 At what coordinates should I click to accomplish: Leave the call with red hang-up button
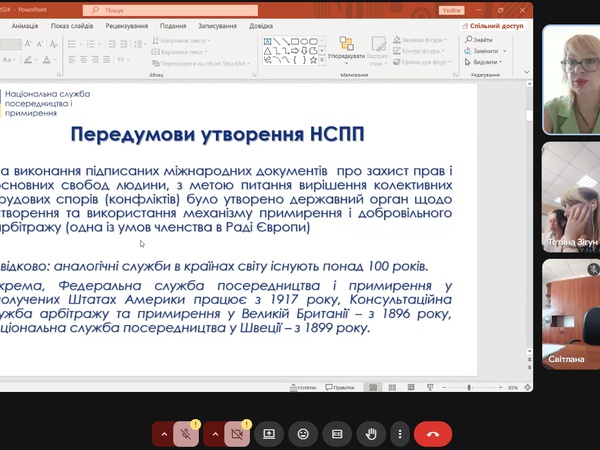click(433, 434)
